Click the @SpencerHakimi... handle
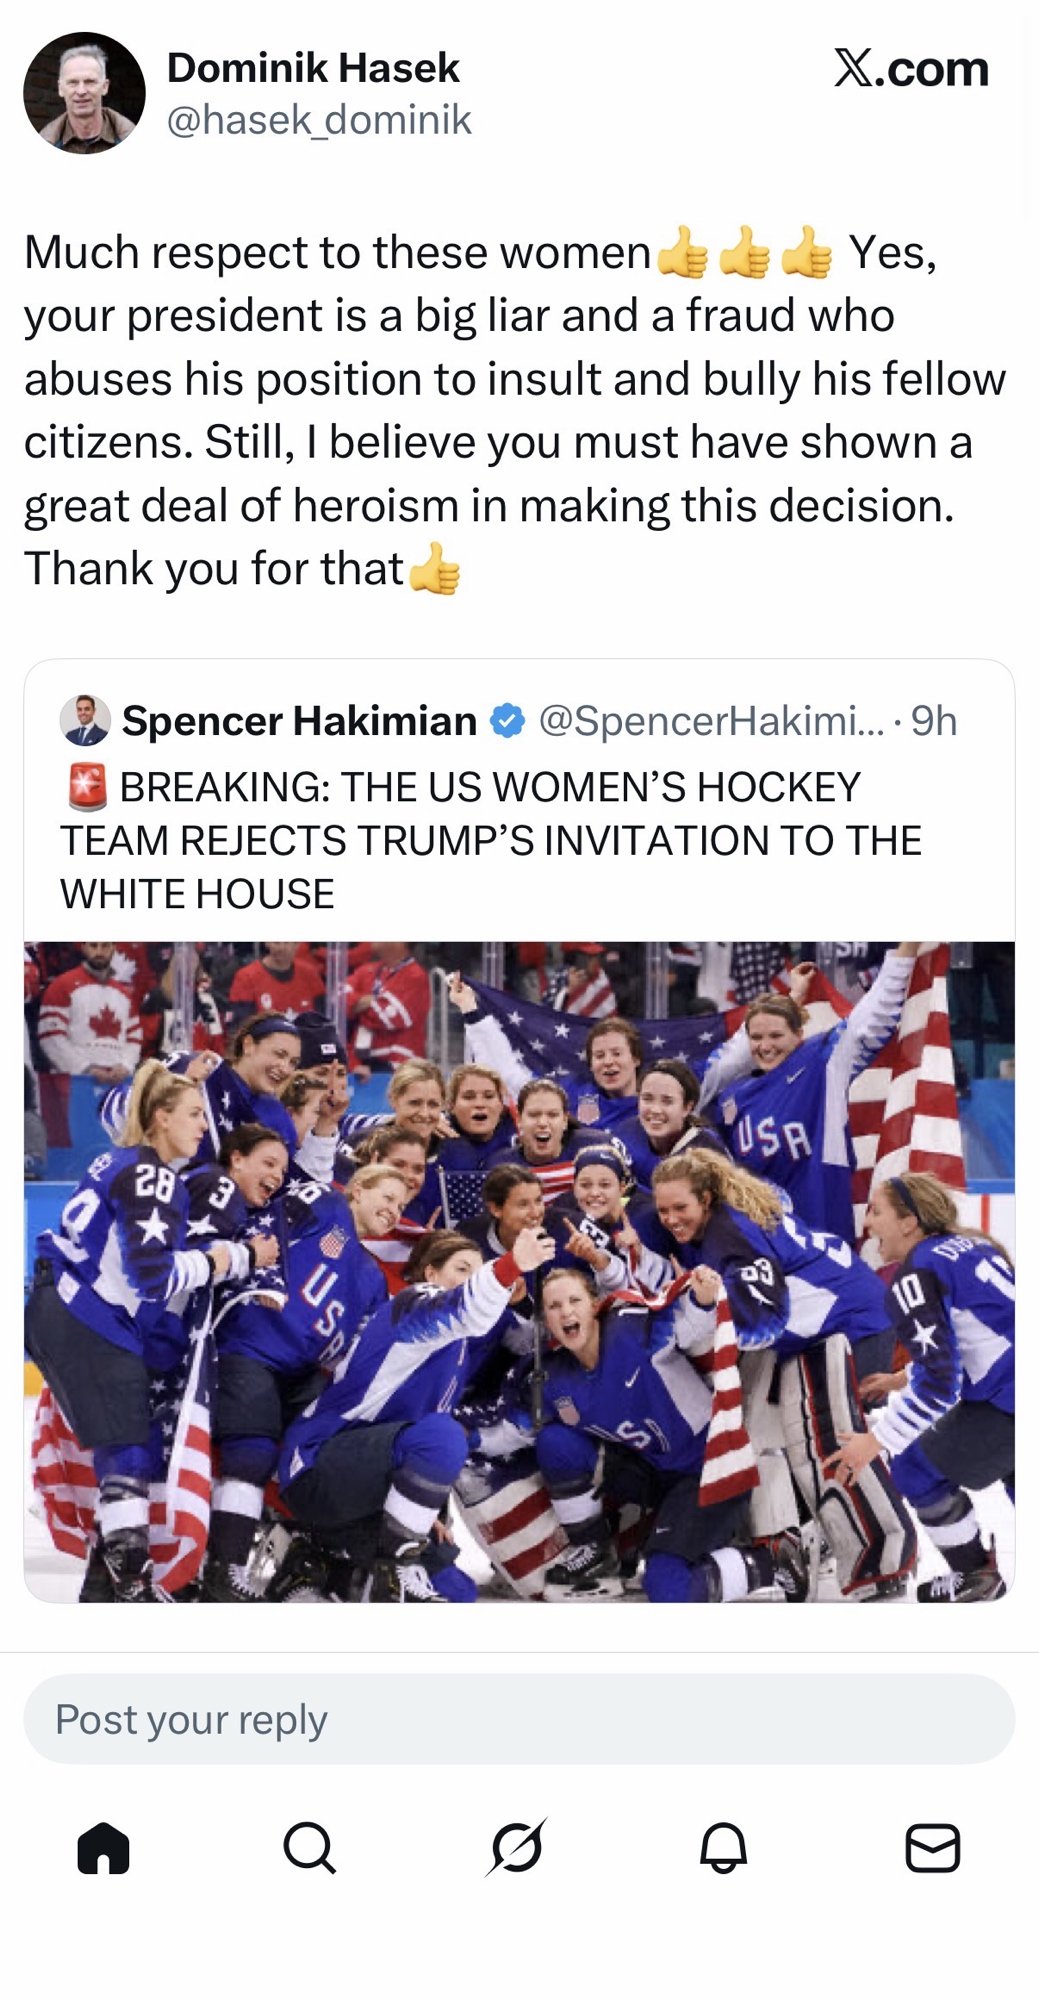Viewport: 1039px width, 2000px height. [711, 721]
